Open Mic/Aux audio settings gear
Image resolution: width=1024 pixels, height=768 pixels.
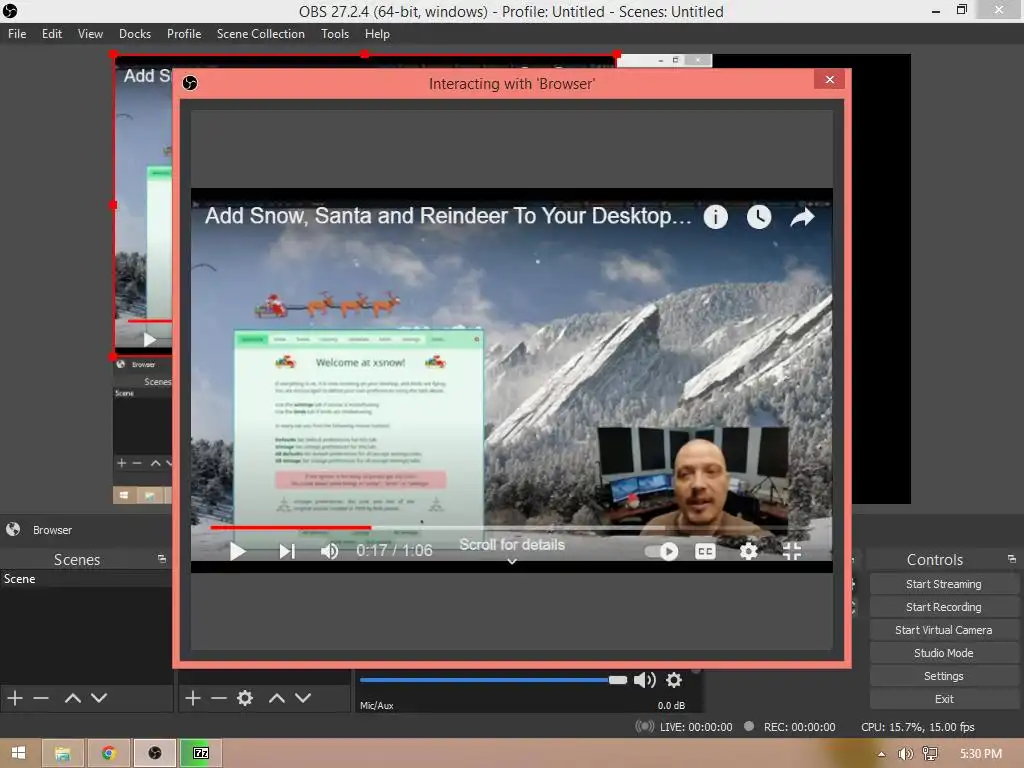pos(674,680)
